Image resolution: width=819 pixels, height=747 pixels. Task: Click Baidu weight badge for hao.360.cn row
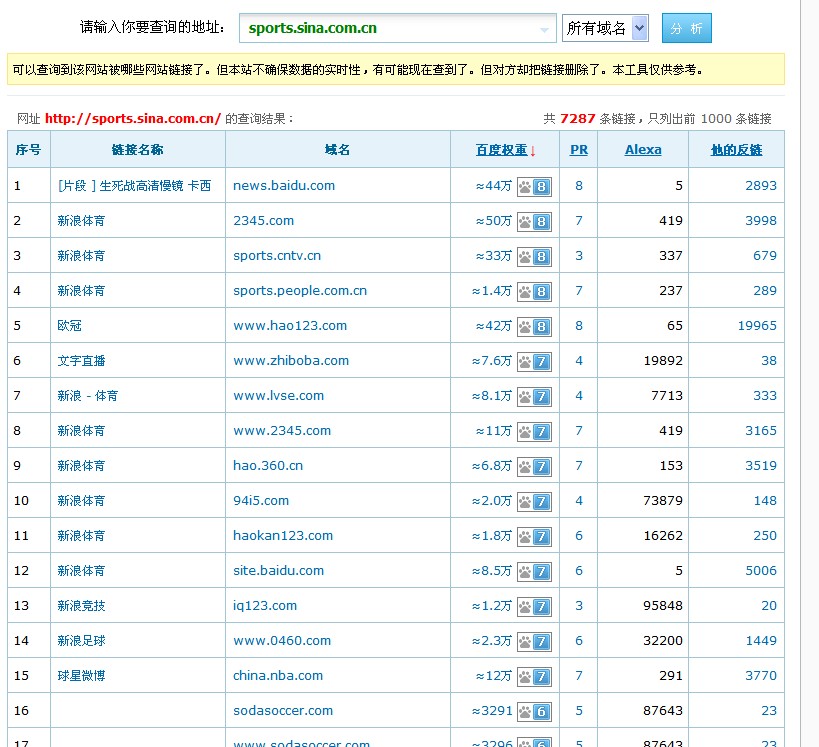pos(534,466)
